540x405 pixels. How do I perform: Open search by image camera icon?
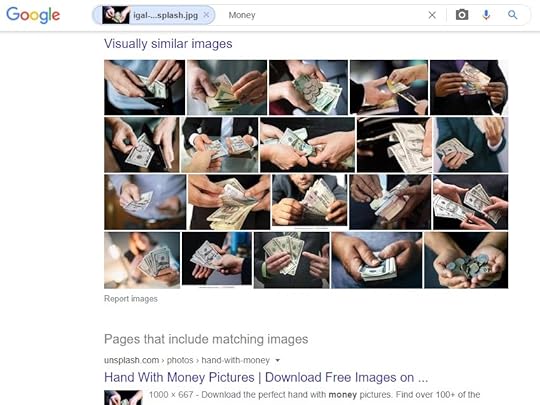[462, 15]
